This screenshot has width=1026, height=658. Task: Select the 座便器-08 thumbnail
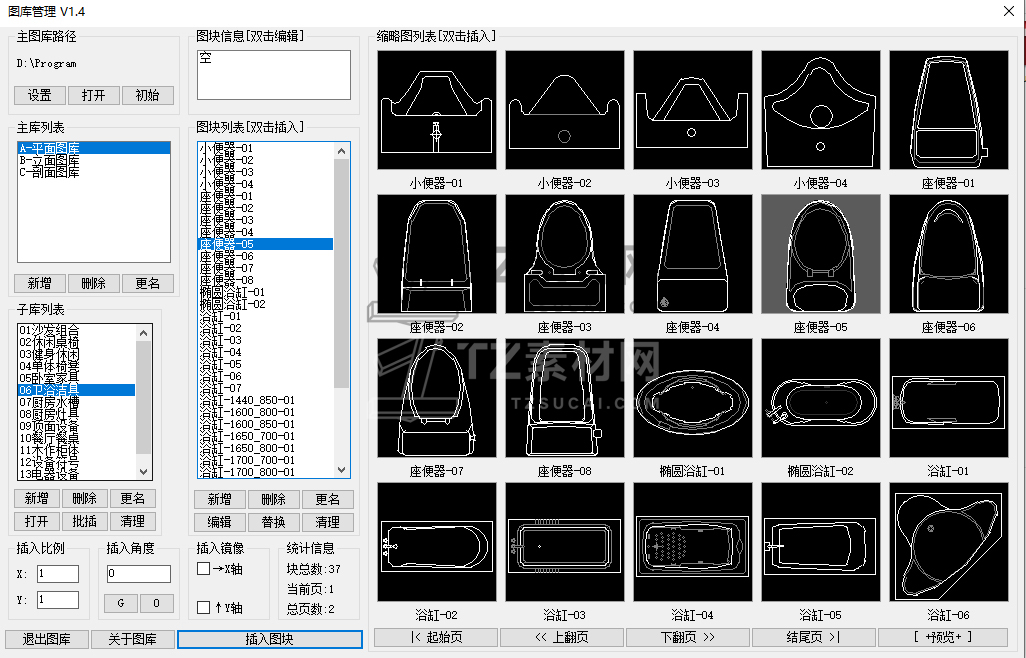click(565, 398)
